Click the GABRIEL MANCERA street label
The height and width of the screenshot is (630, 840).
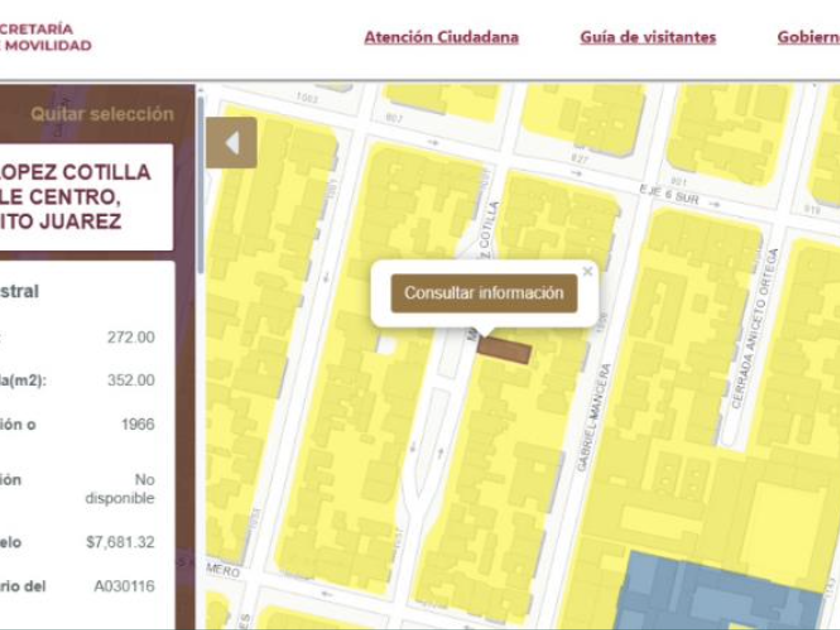pyautogui.click(x=594, y=417)
